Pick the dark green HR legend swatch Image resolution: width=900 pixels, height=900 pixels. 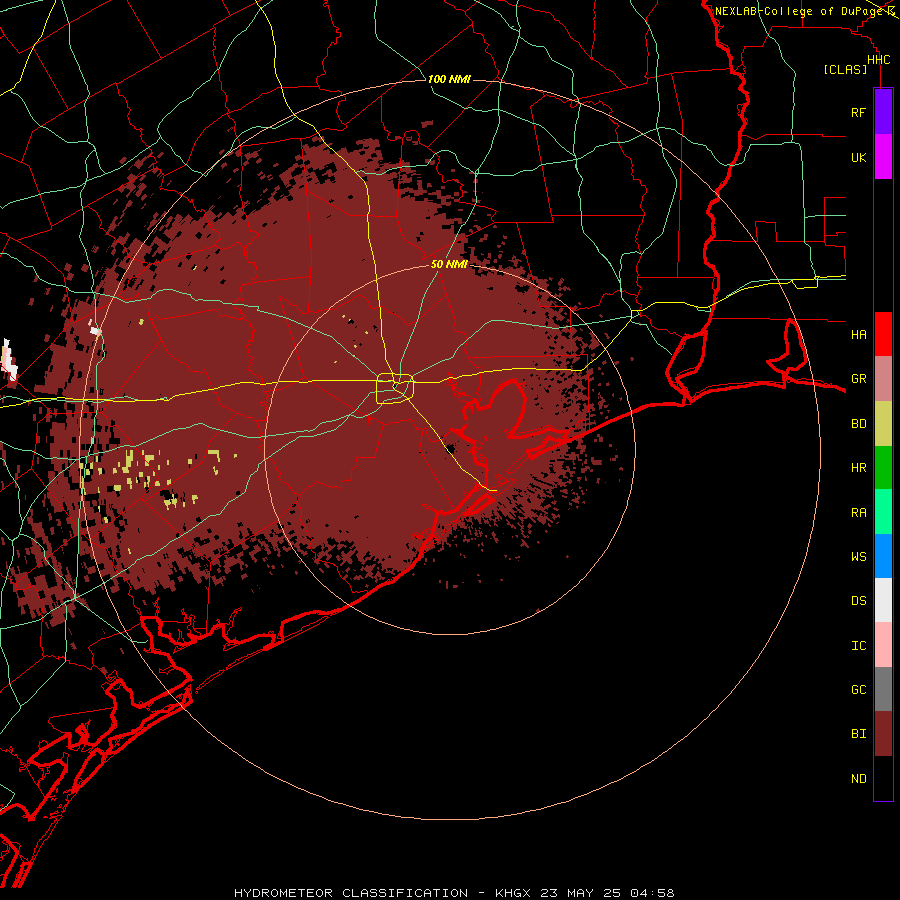[883, 468]
